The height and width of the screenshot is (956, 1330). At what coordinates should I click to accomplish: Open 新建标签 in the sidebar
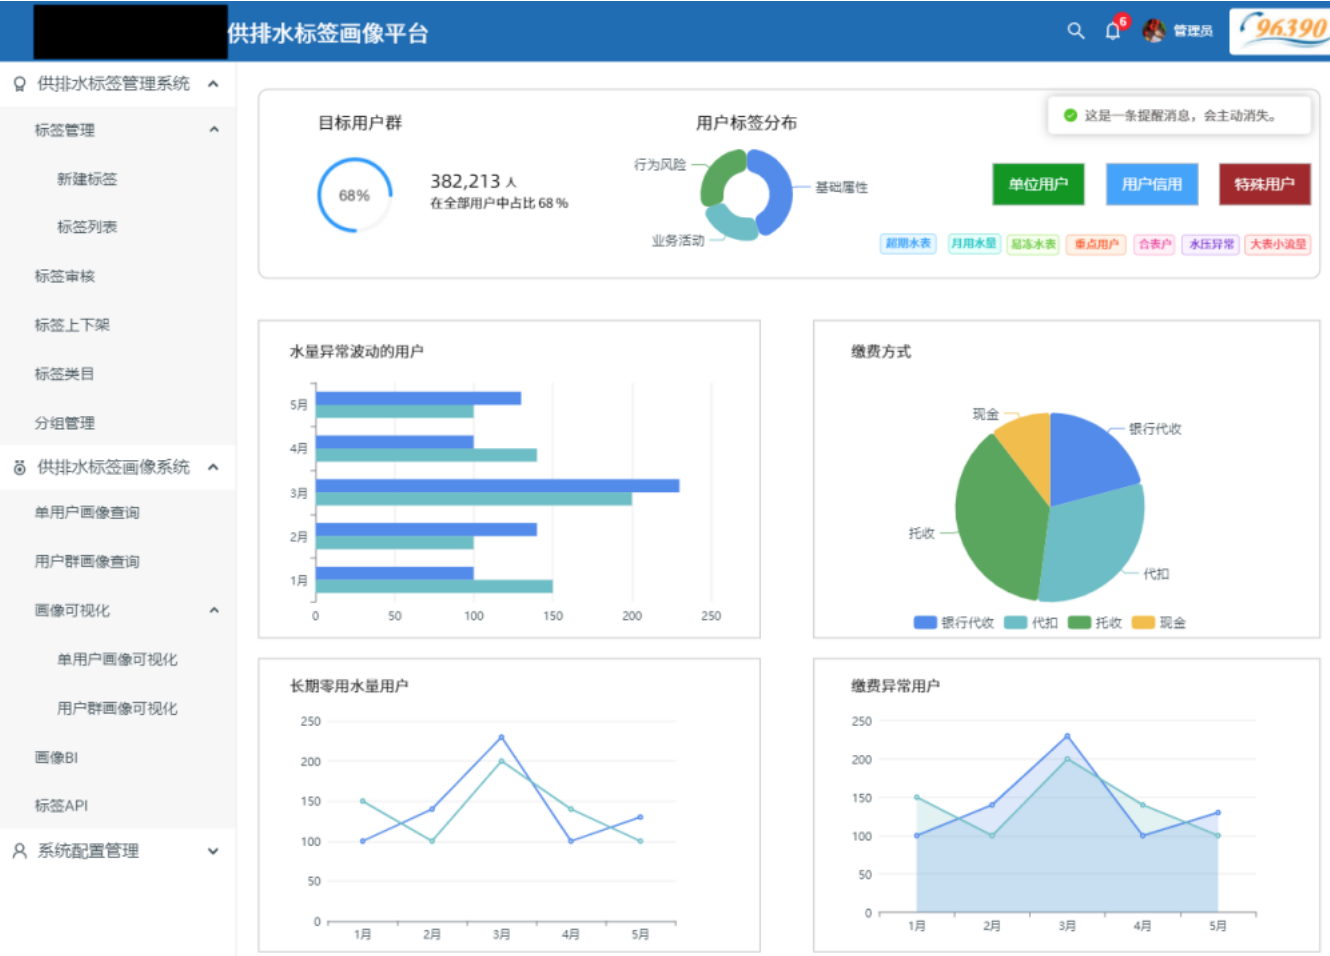pos(87,179)
